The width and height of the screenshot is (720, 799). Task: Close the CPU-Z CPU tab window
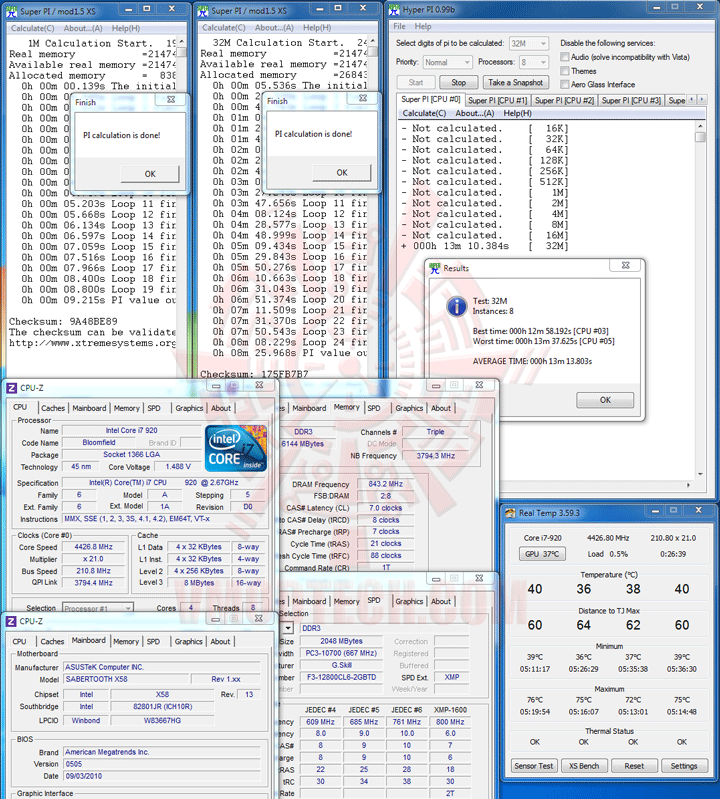coord(259,385)
